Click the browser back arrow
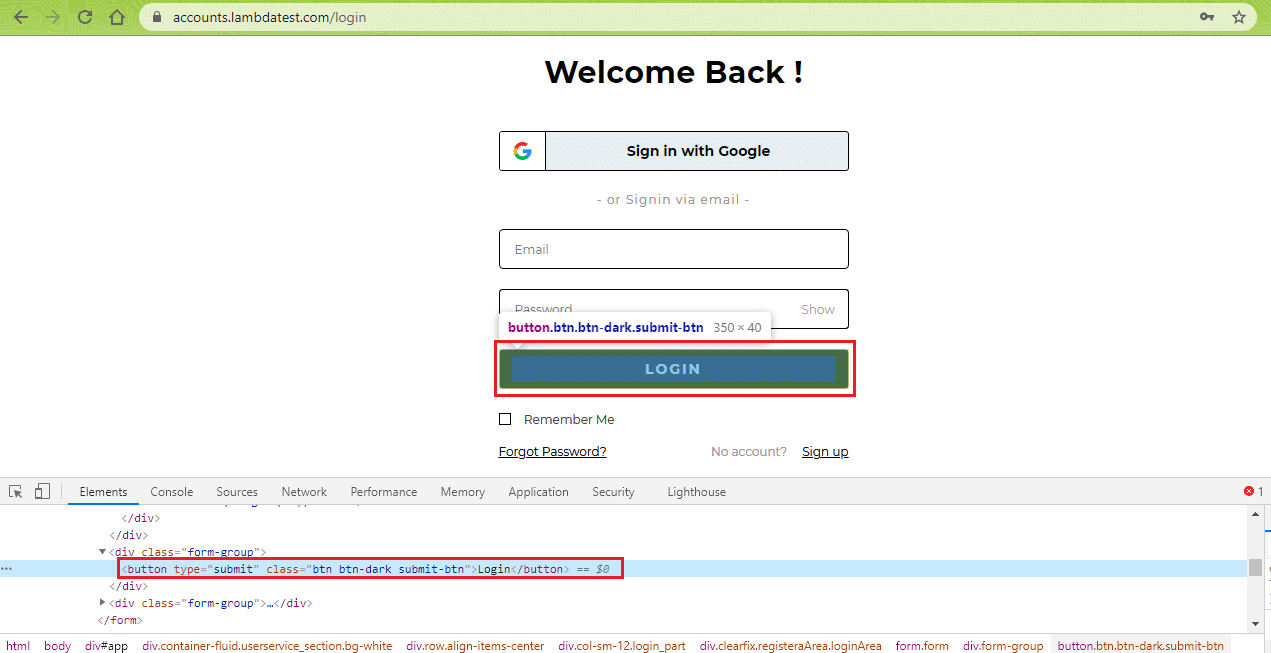Viewport: 1271px width, 653px height. (x=21, y=17)
